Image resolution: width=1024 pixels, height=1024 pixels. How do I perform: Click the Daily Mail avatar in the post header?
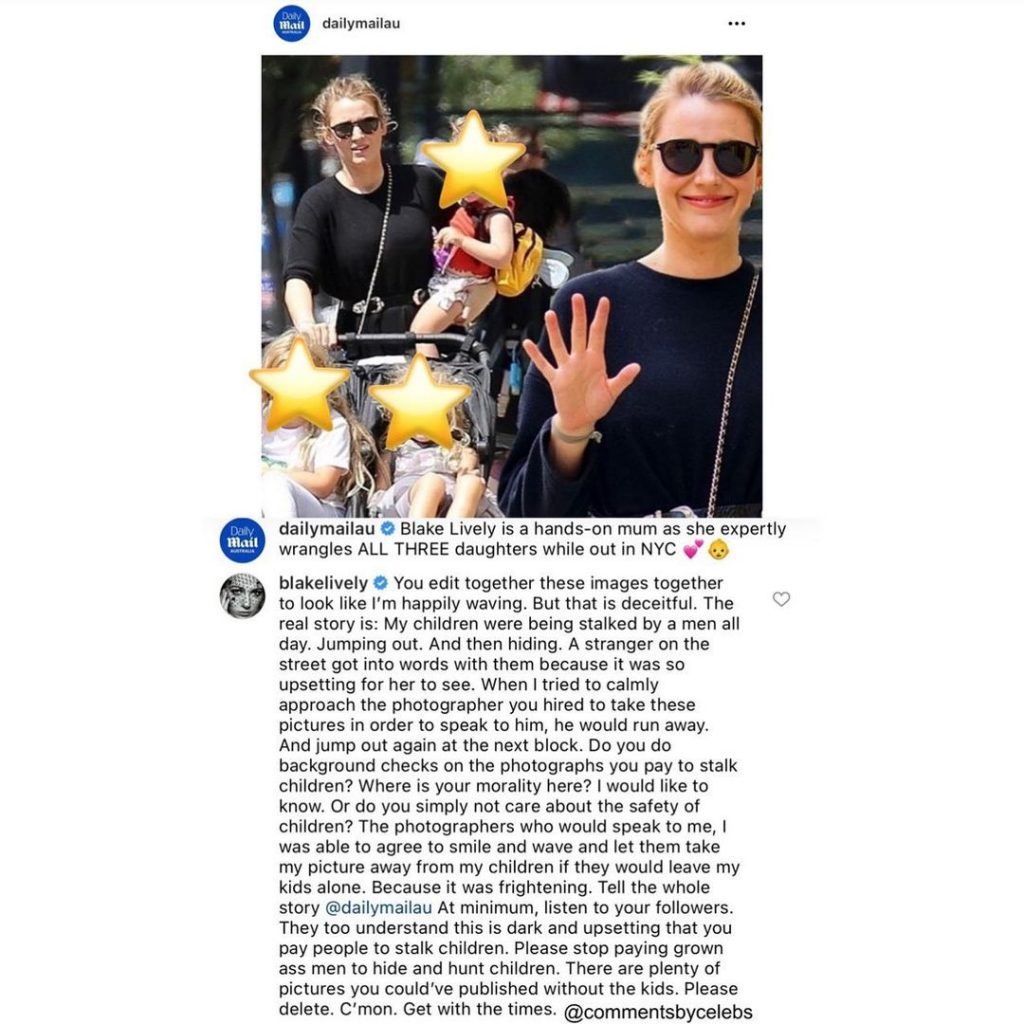(291, 24)
